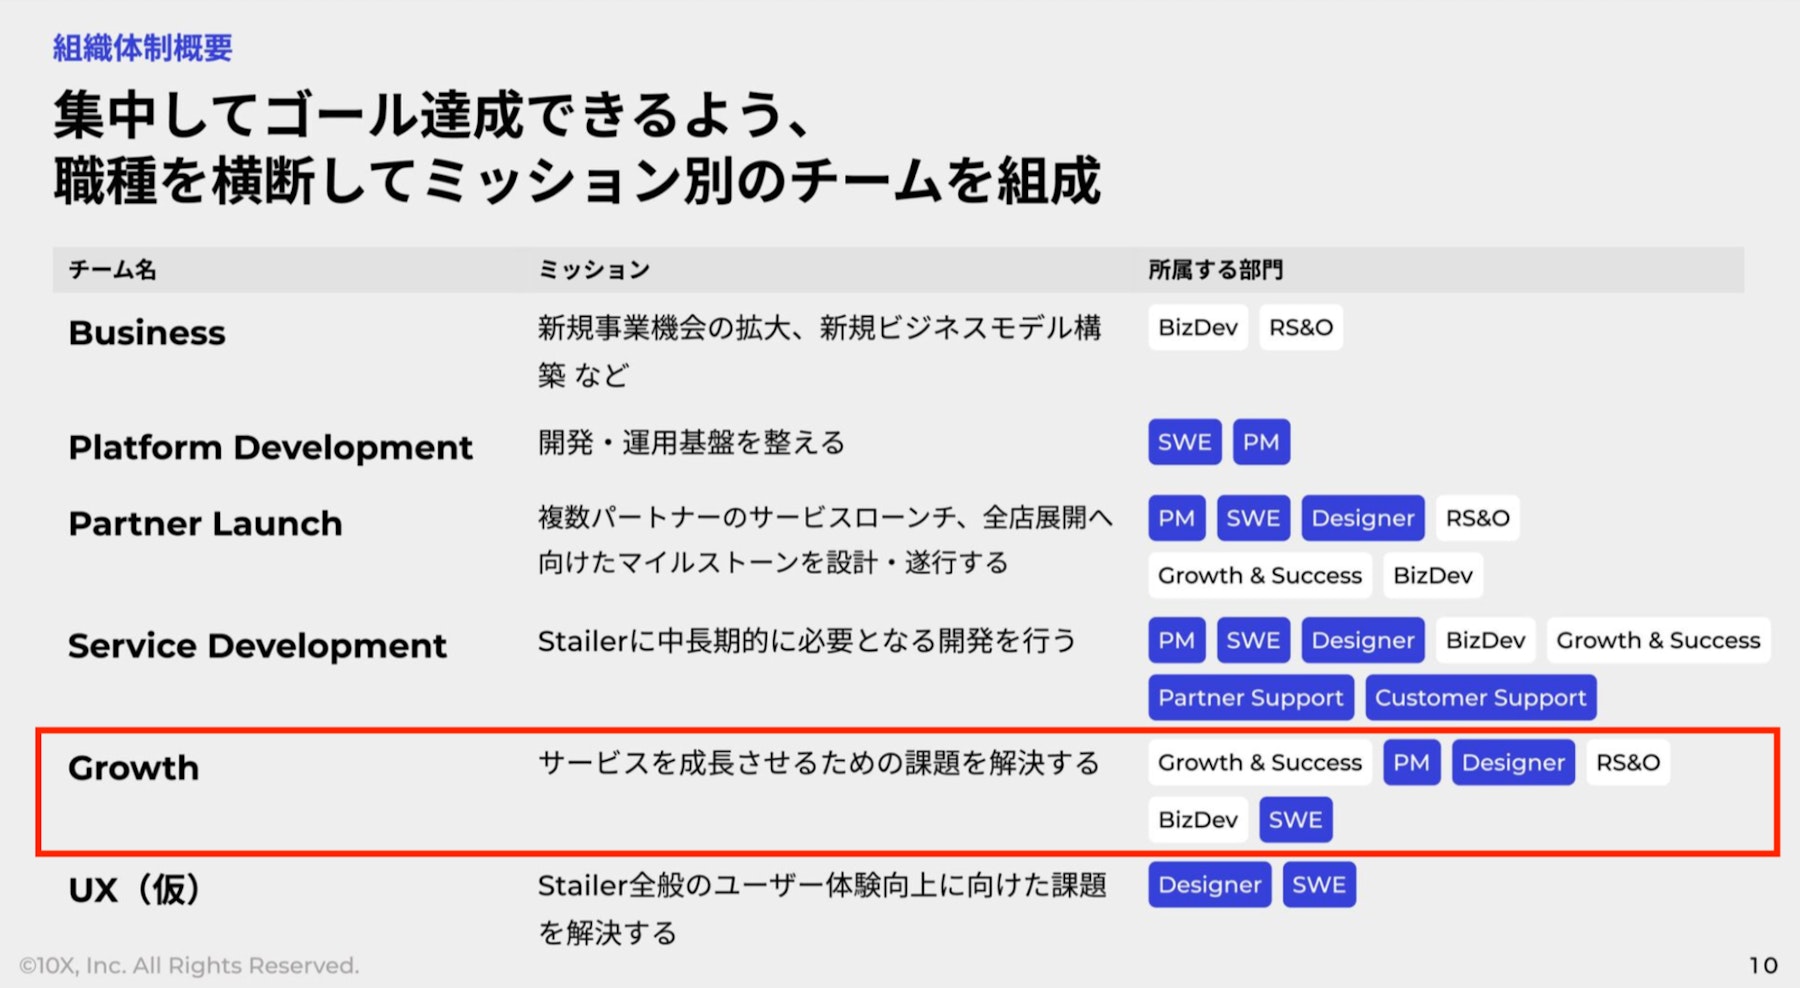This screenshot has height=988, width=1800.
Task: Click the Partner Launch team name
Action: [x=205, y=523]
